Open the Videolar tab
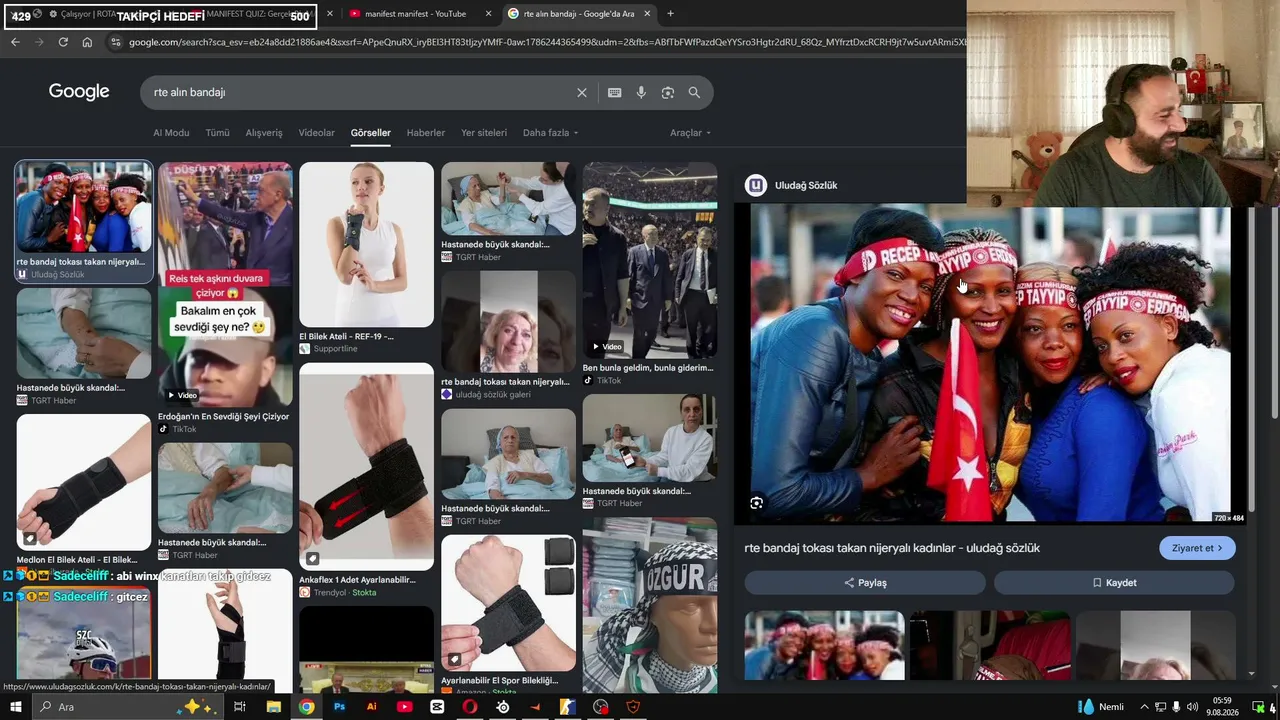The width and height of the screenshot is (1280, 720). point(317,133)
